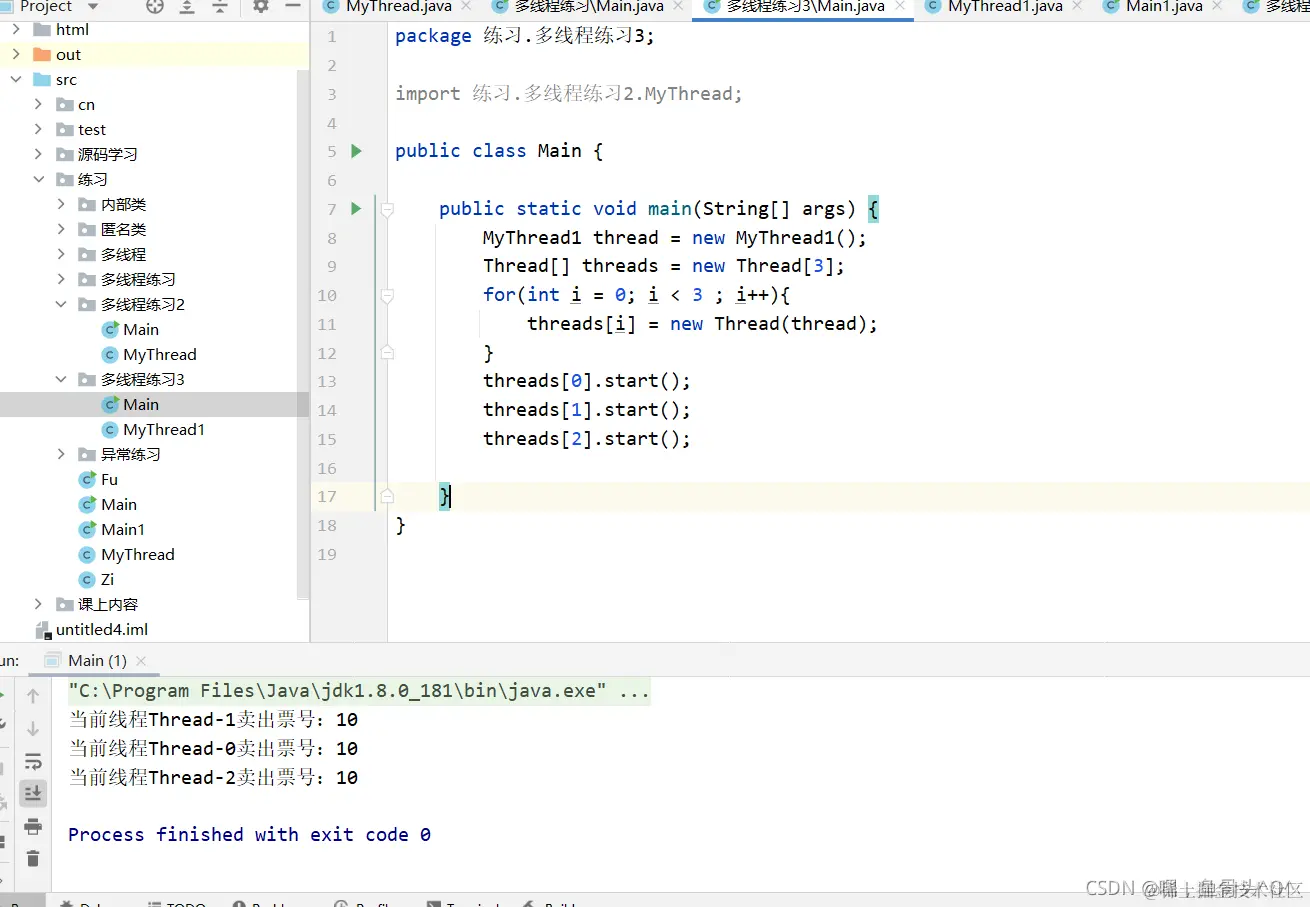Toggle soft-wrap in the Run console

tap(33, 761)
